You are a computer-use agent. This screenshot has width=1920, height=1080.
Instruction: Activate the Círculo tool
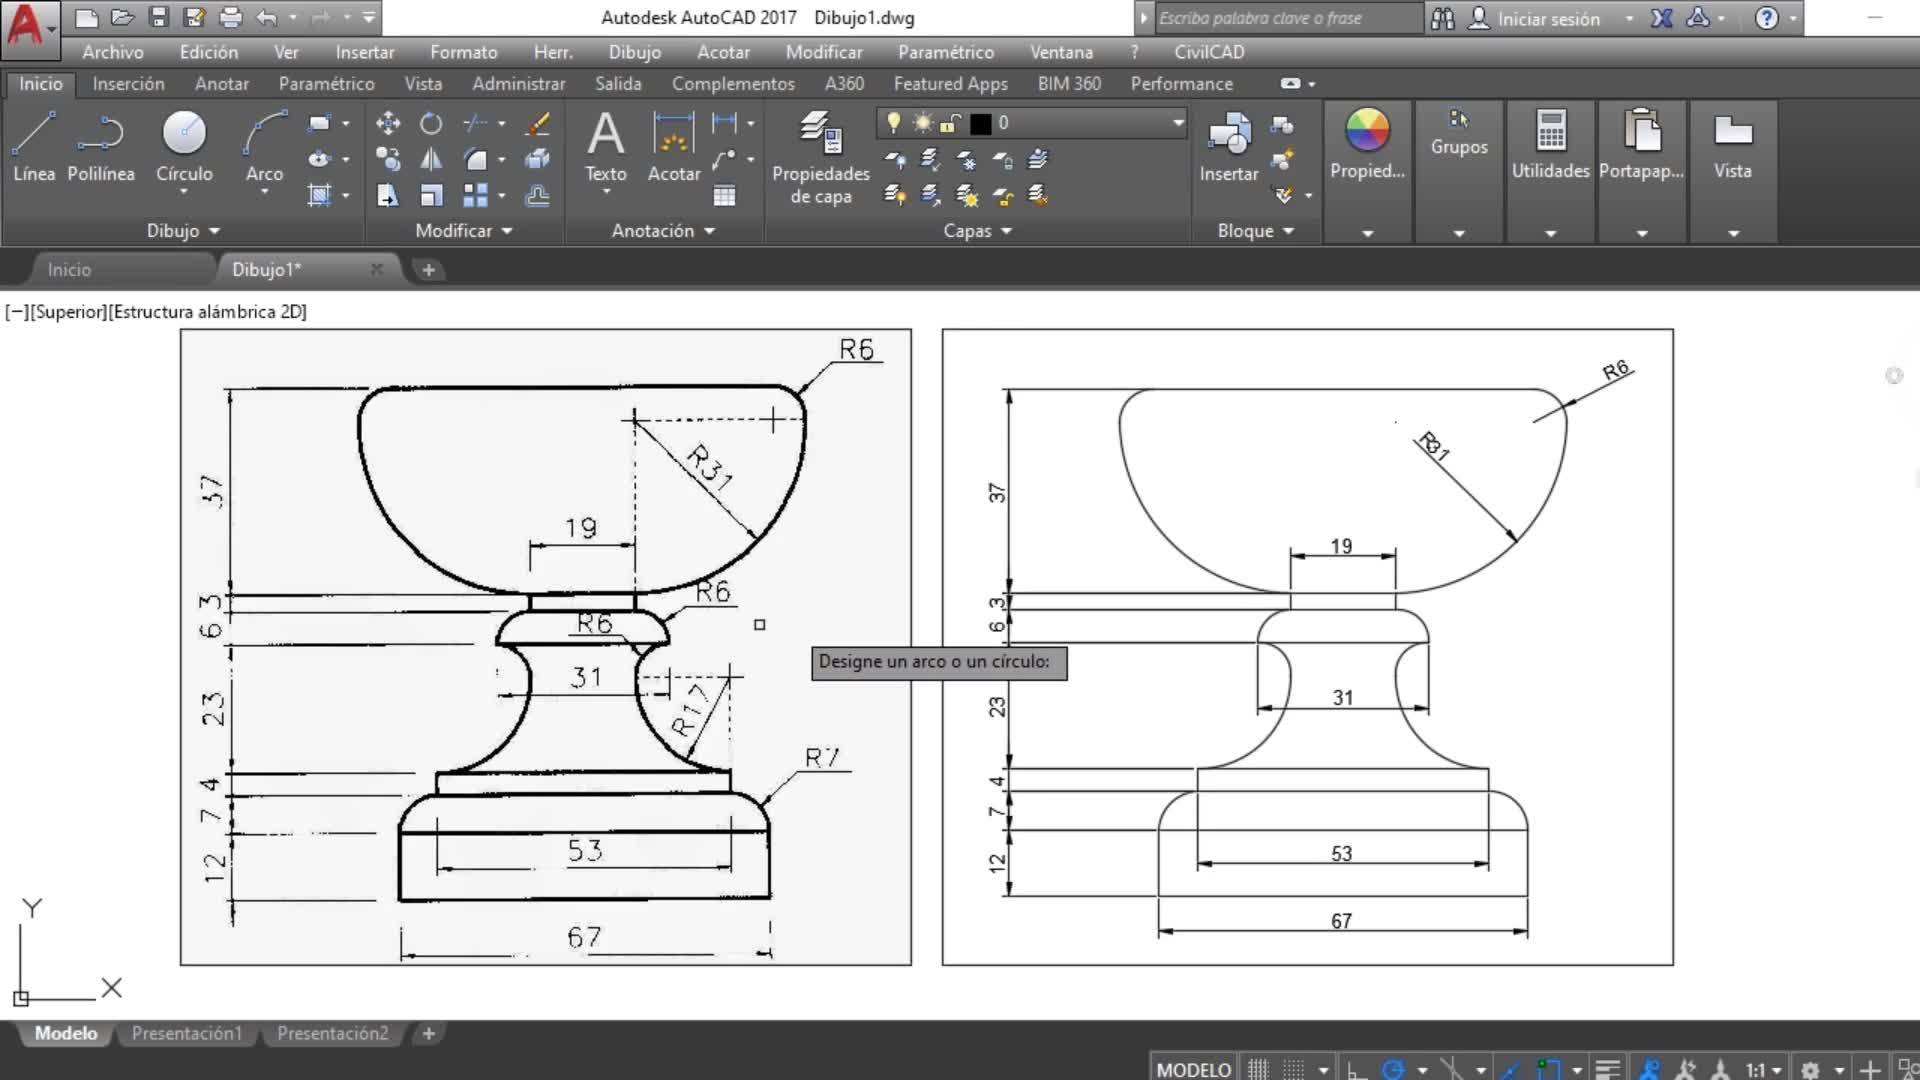coord(184,146)
